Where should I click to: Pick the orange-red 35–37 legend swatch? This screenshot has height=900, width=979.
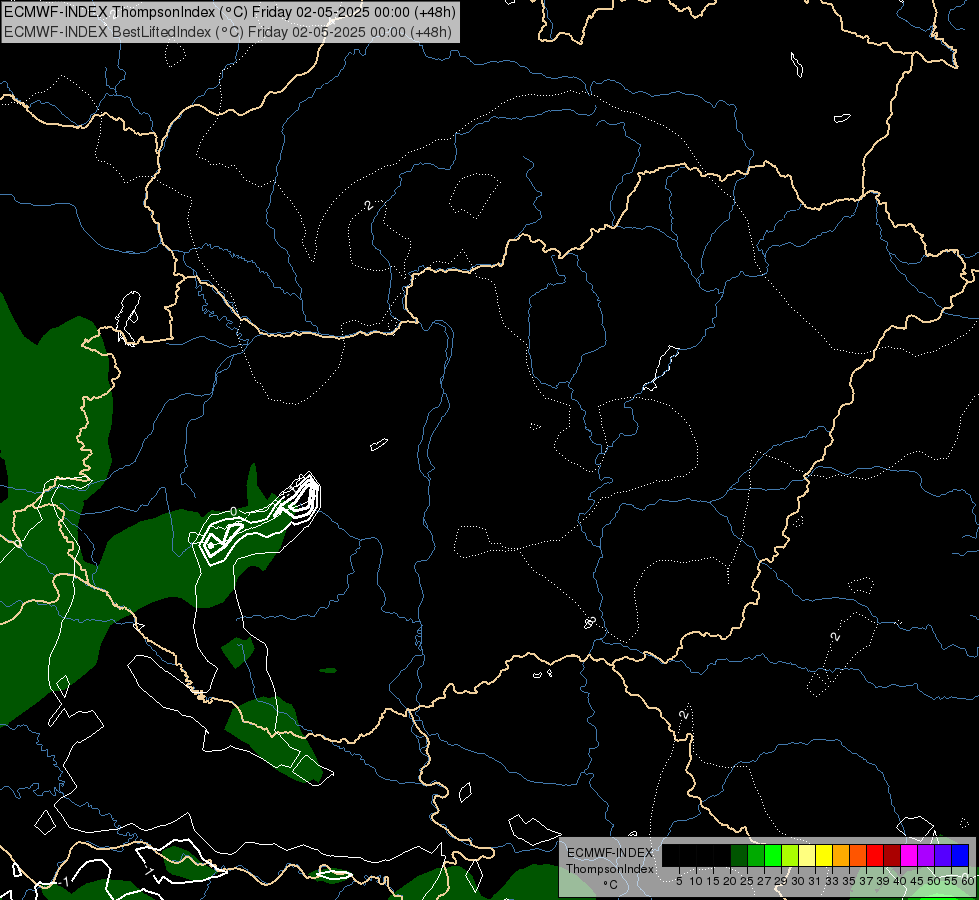[858, 856]
